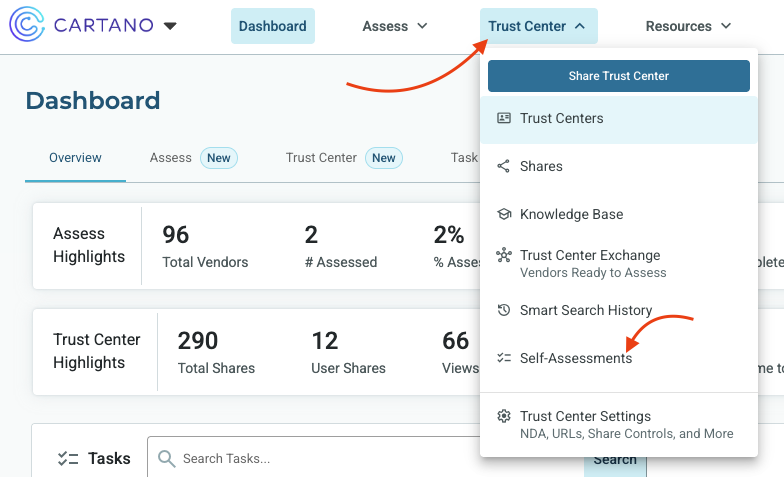Click the 12 User Shares stat

(x=348, y=352)
